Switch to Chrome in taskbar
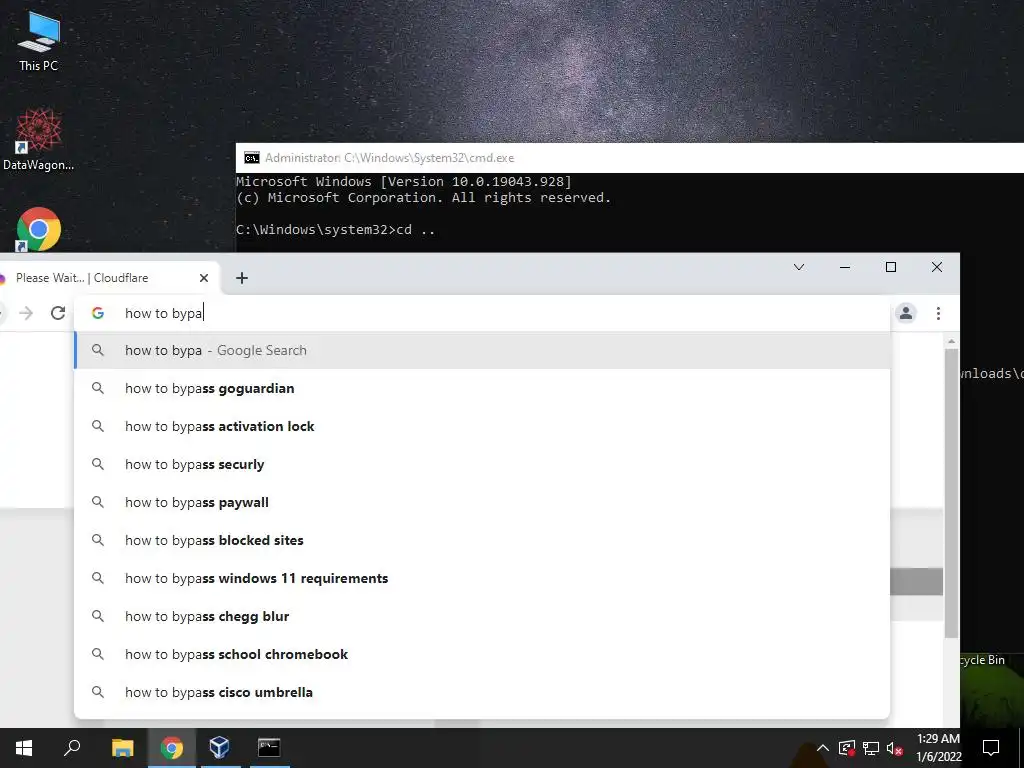Image resolution: width=1024 pixels, height=768 pixels. (x=171, y=748)
